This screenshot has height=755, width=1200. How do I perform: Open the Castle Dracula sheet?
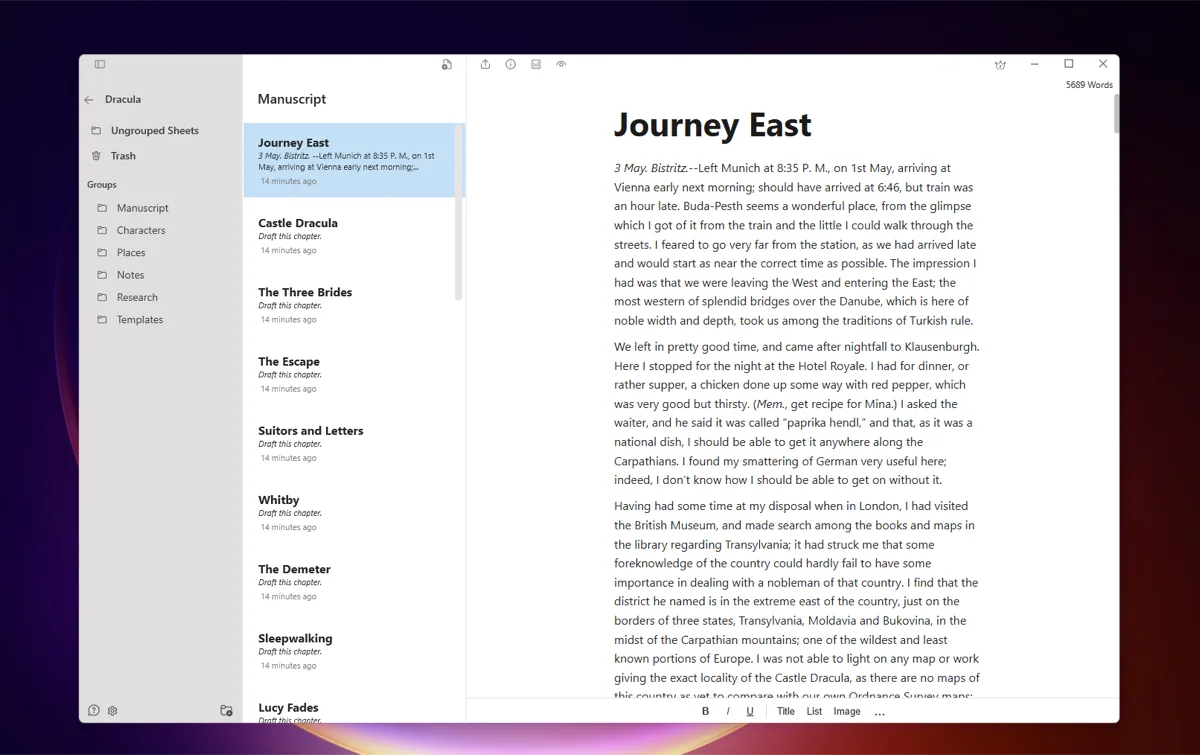click(x=349, y=236)
